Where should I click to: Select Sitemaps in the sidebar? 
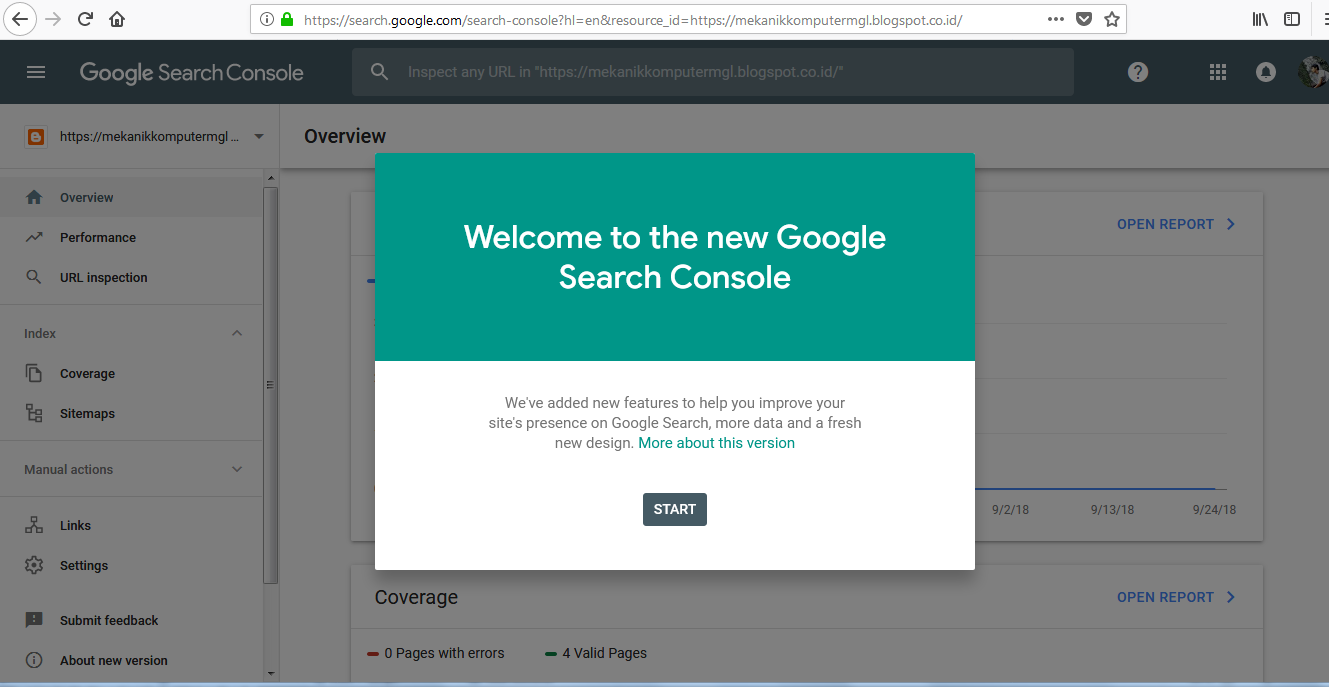[x=131, y=413]
